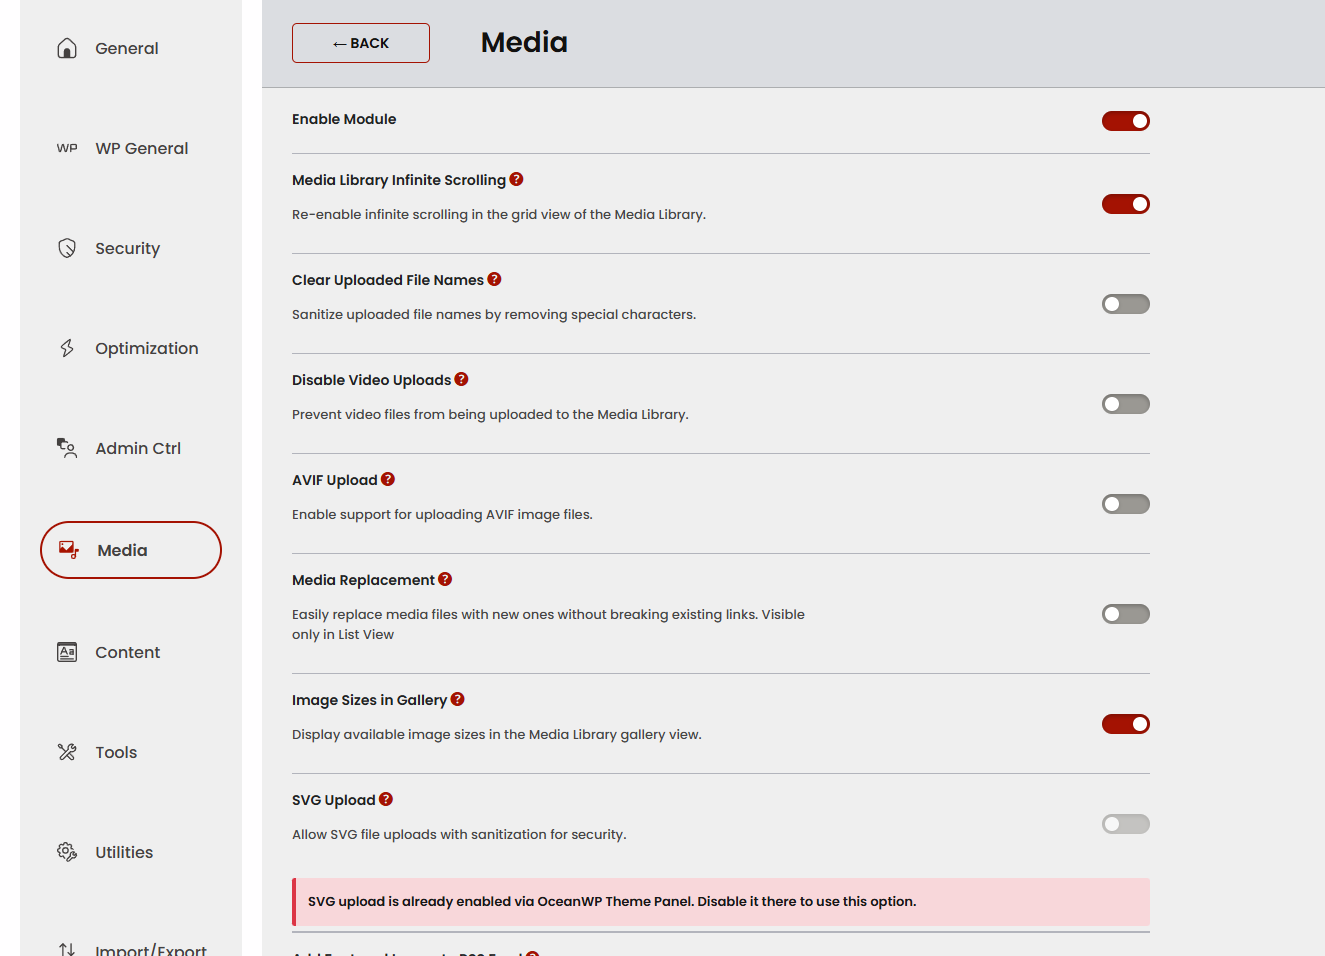
Task: Click the SVG Upload help icon
Action: (x=386, y=799)
